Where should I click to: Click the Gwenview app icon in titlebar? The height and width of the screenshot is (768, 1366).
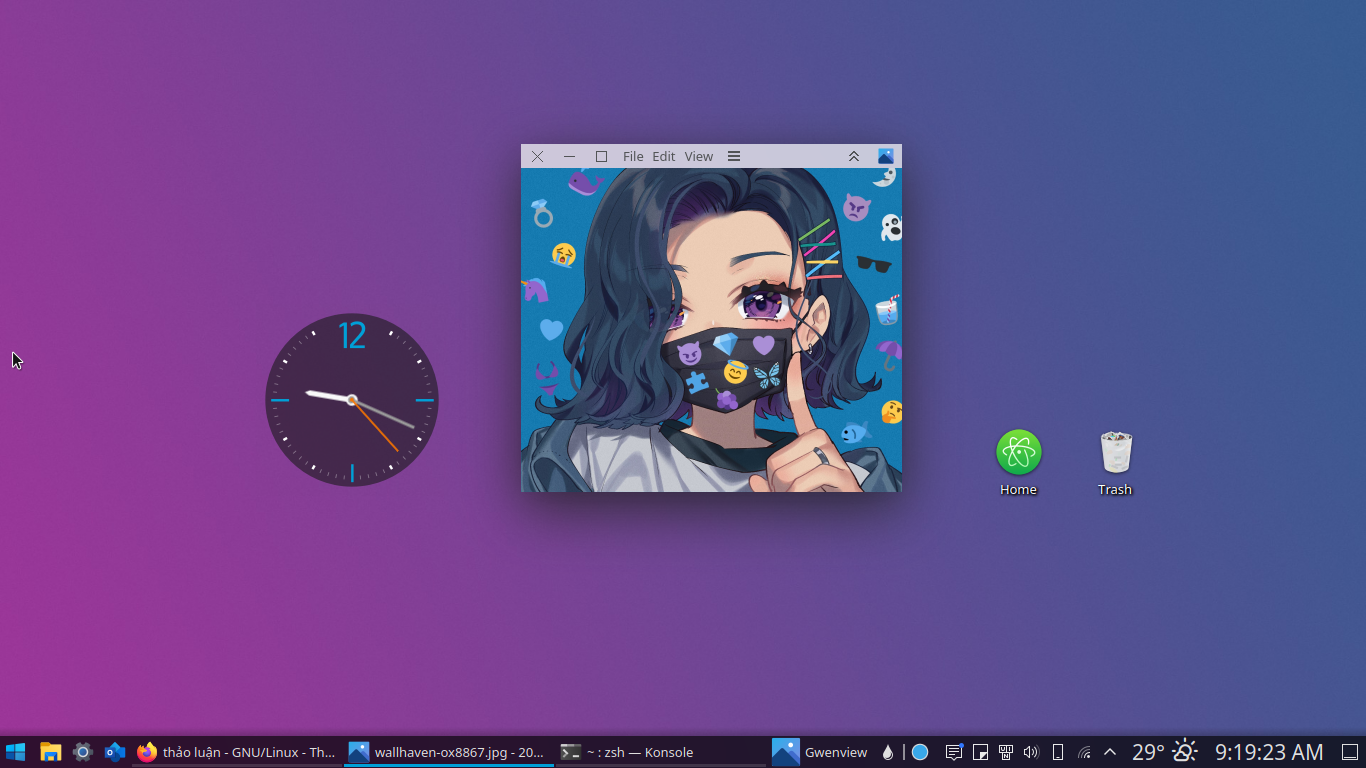[x=886, y=156]
